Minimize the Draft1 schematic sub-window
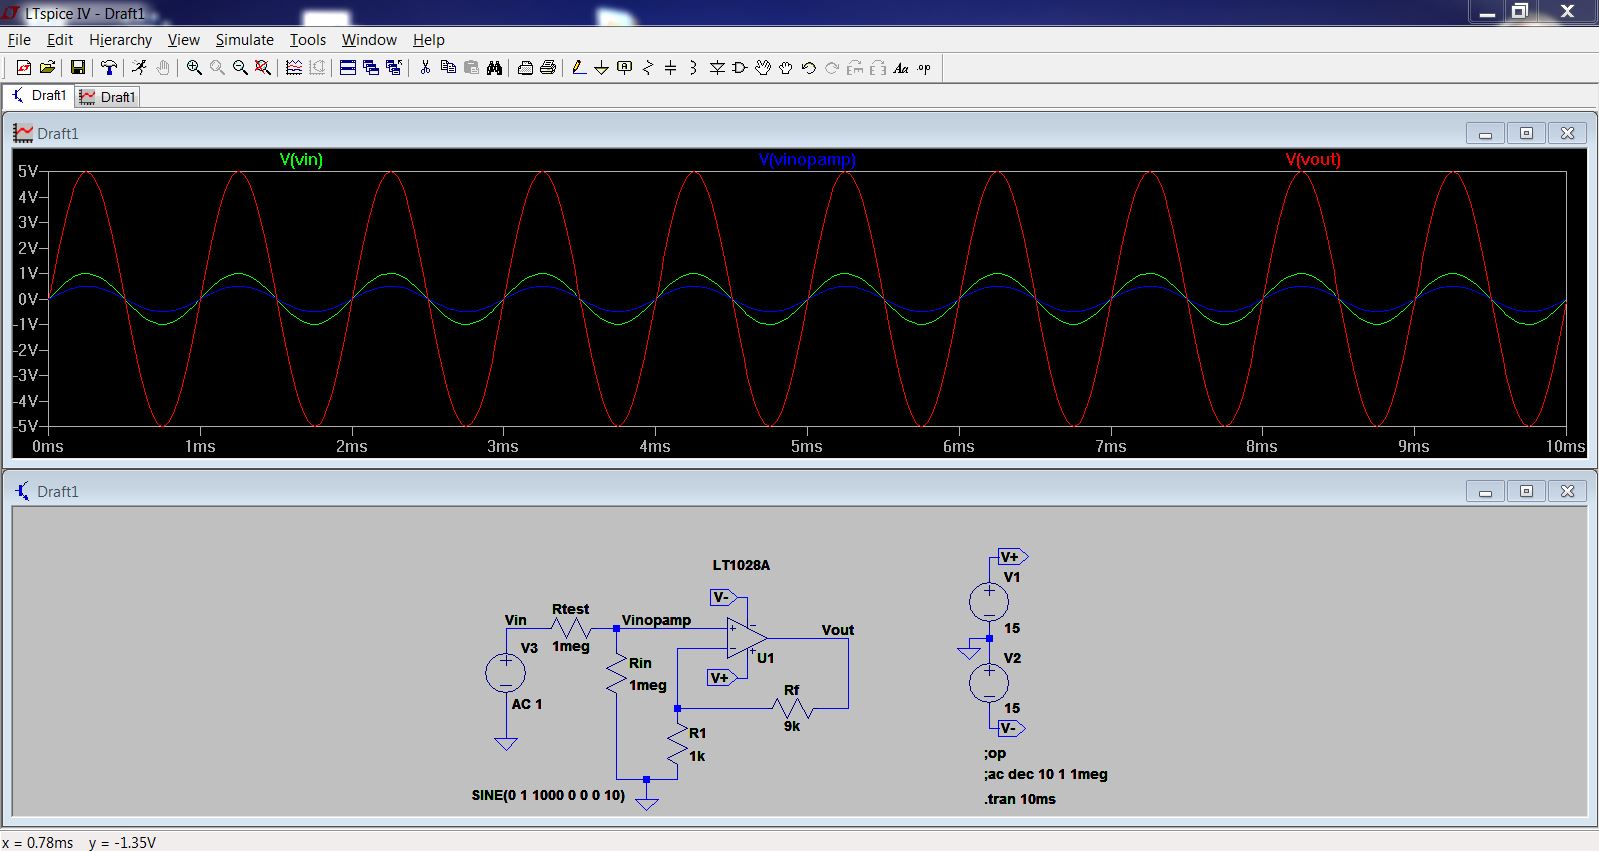This screenshot has width=1599, height=851. coord(1485,491)
